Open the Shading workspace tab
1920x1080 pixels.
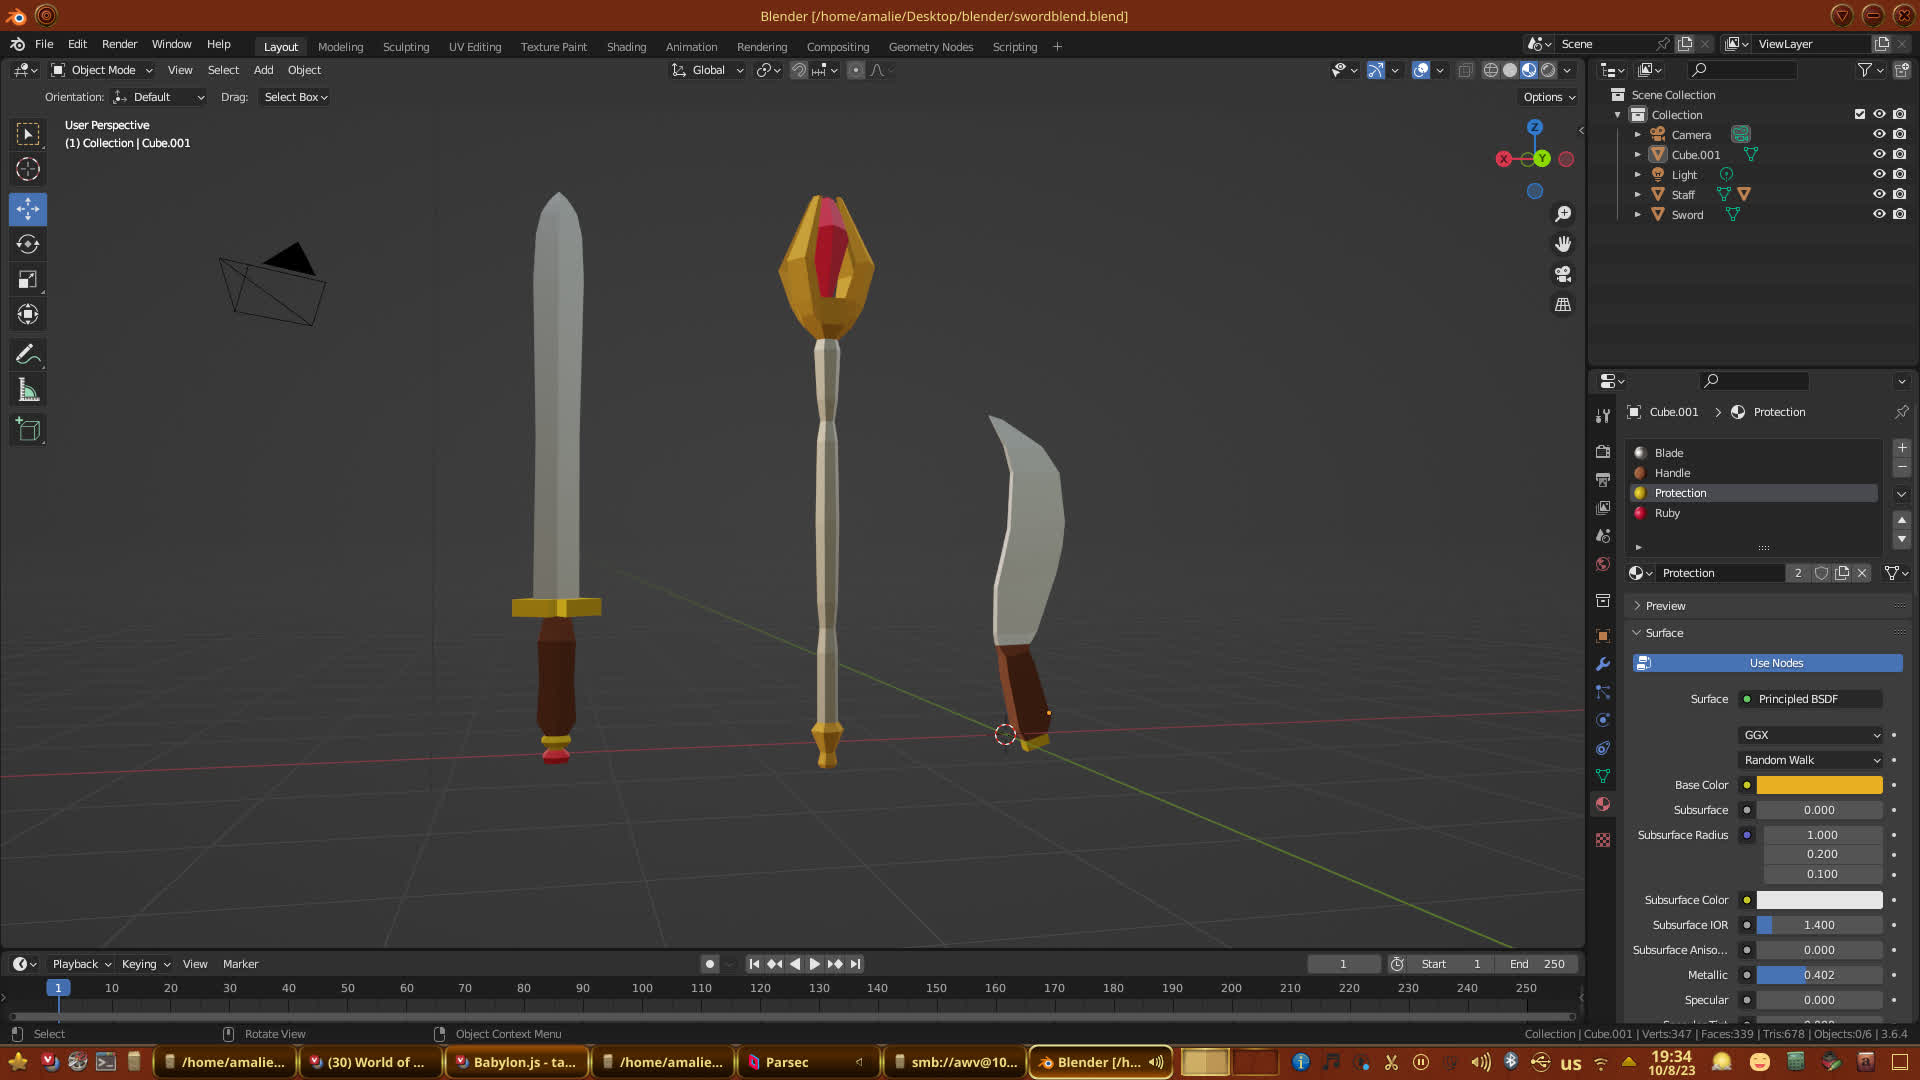click(626, 47)
